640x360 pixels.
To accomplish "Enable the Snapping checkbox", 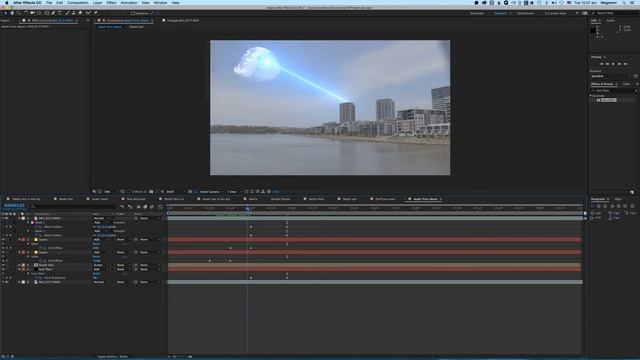I will 133,13.
